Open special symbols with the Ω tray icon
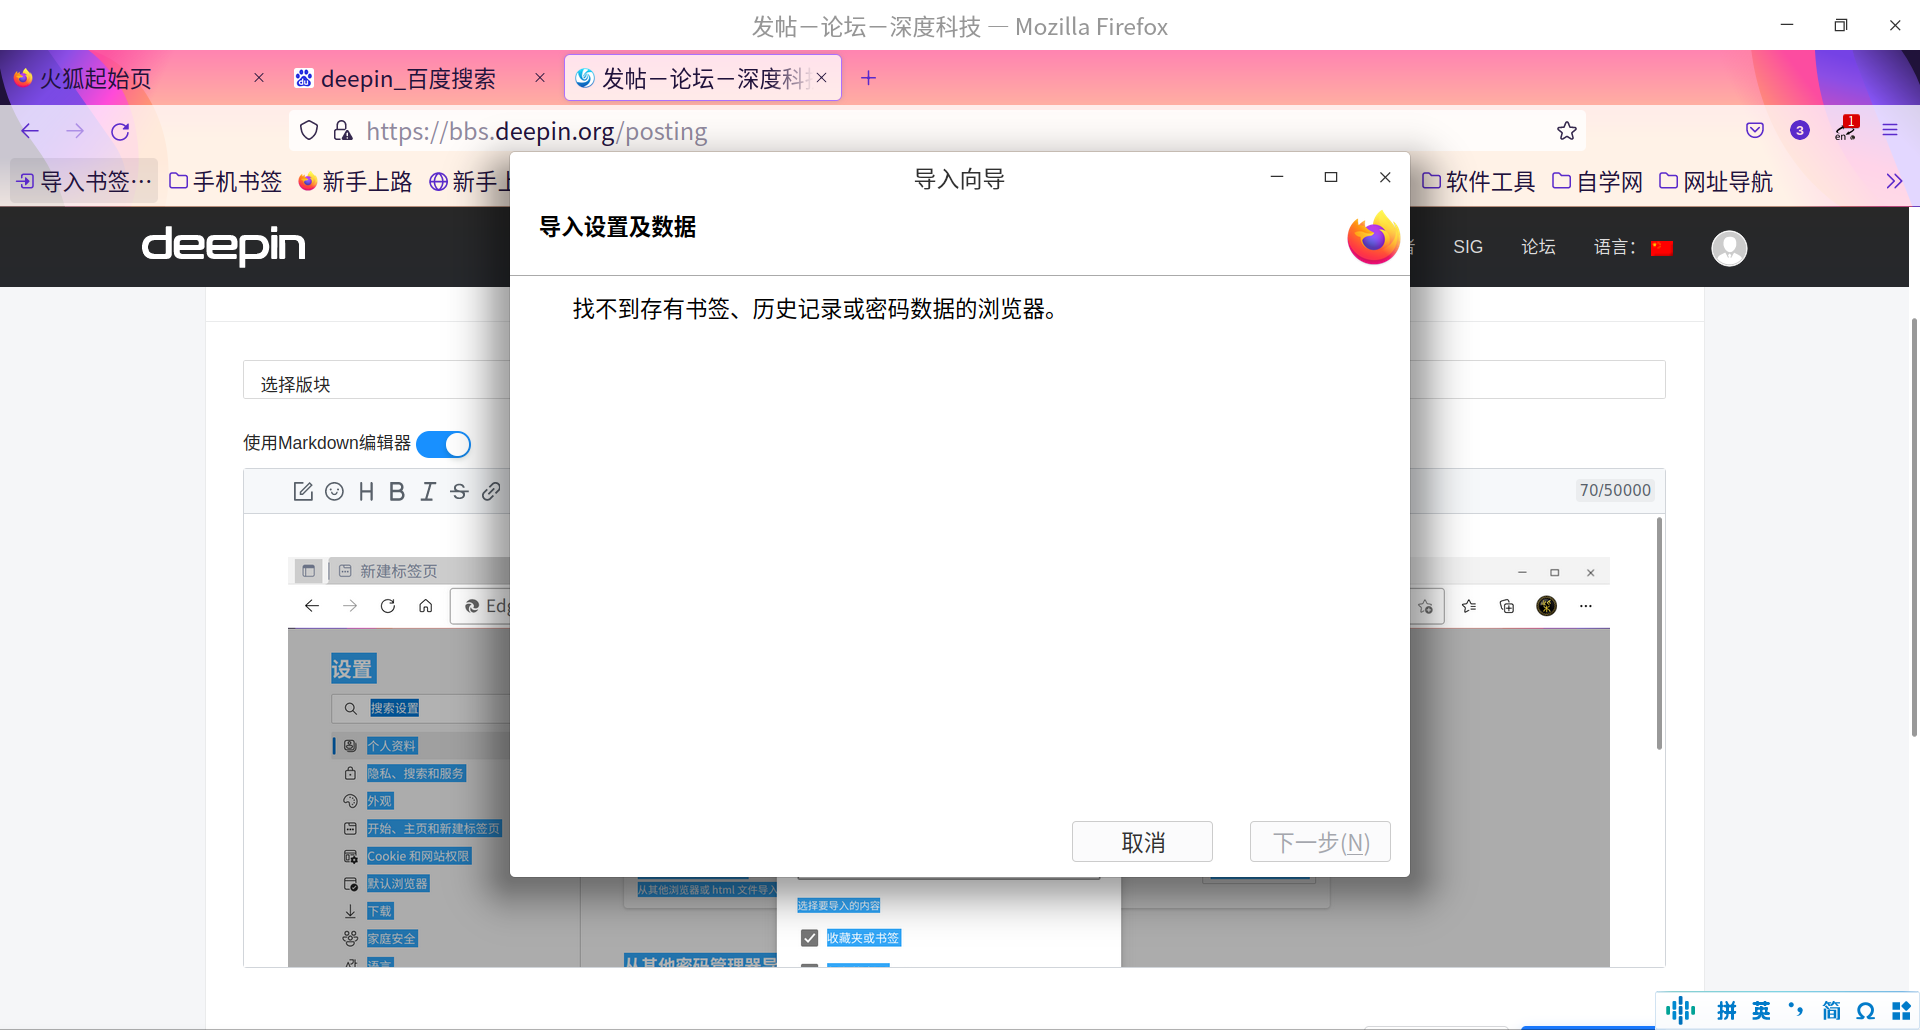This screenshot has width=1920, height=1030. 1868,1010
